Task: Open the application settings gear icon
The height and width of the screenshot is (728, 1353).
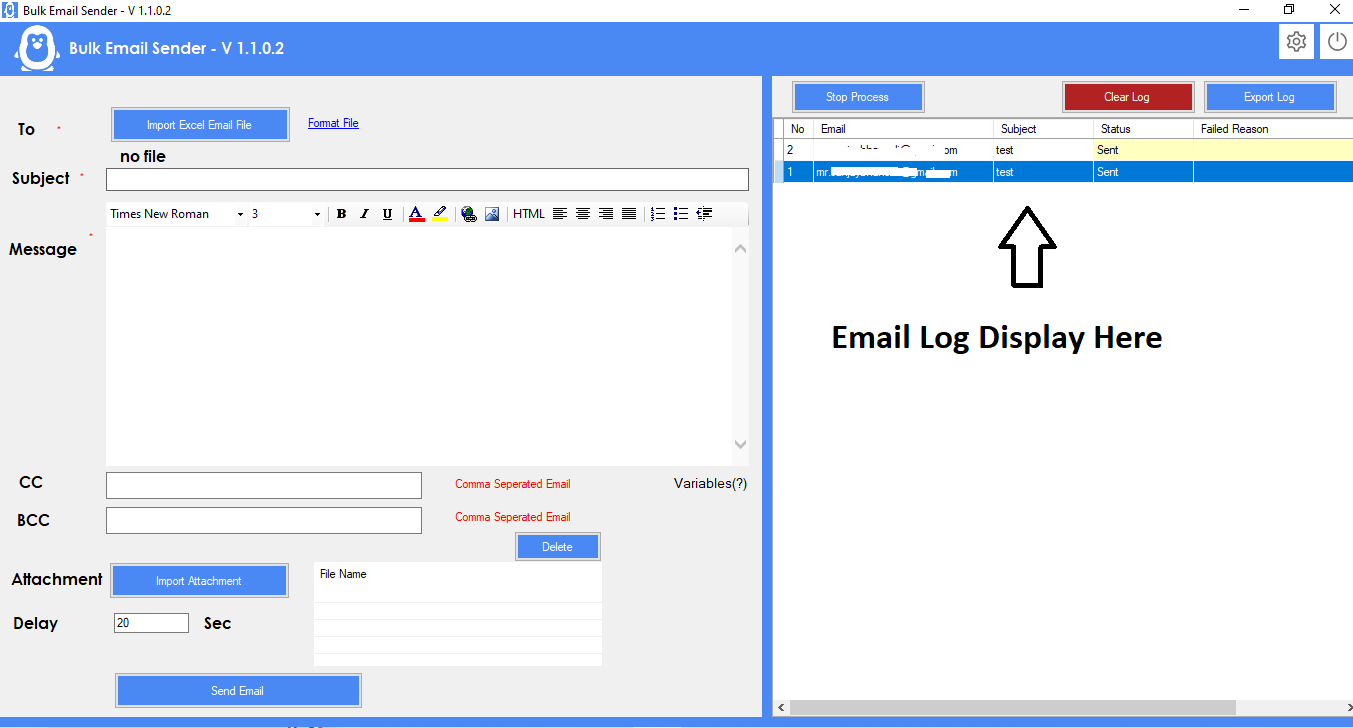Action: tap(1296, 41)
